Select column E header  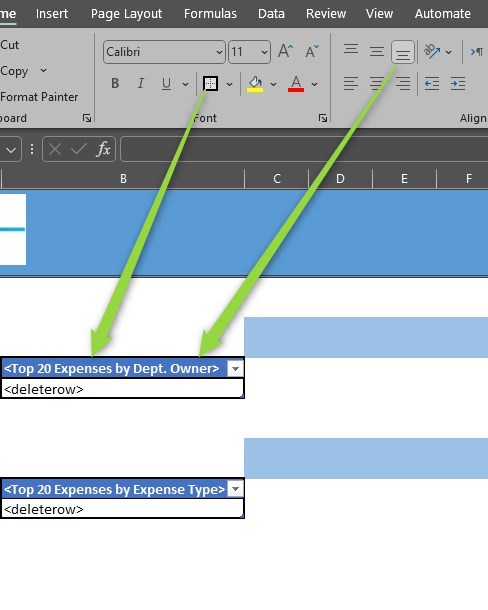point(404,179)
